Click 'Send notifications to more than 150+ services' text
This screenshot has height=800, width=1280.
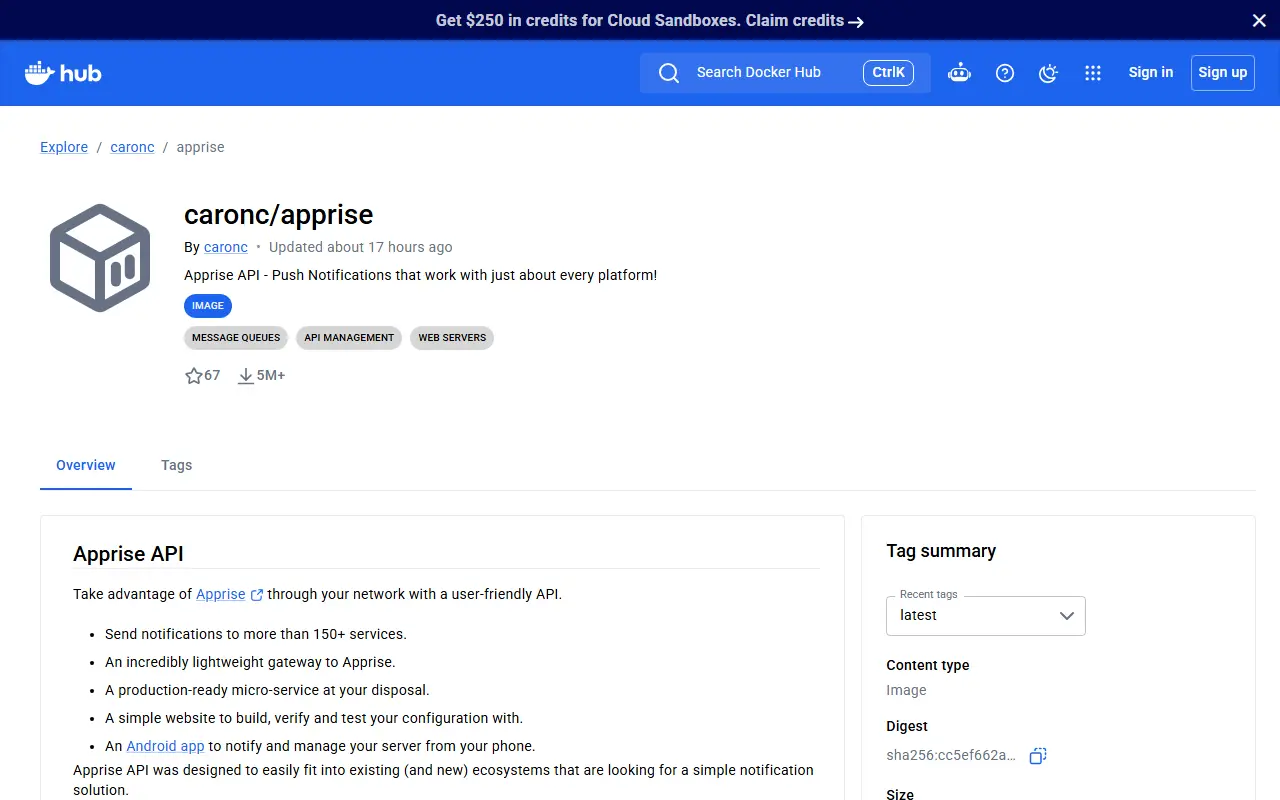click(256, 634)
